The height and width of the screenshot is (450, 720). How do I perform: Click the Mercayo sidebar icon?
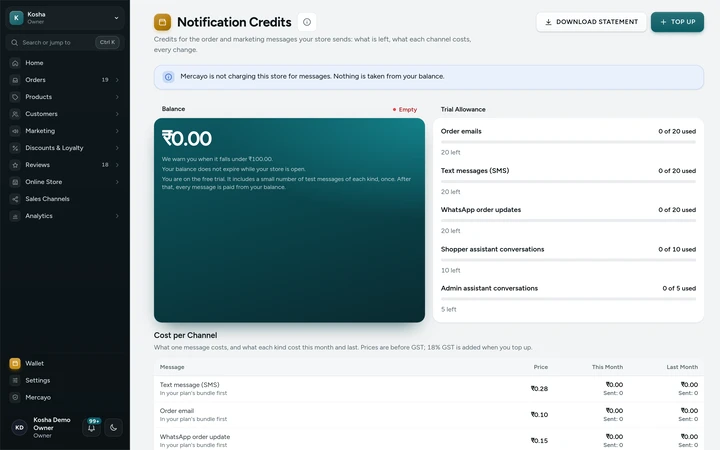(15, 397)
